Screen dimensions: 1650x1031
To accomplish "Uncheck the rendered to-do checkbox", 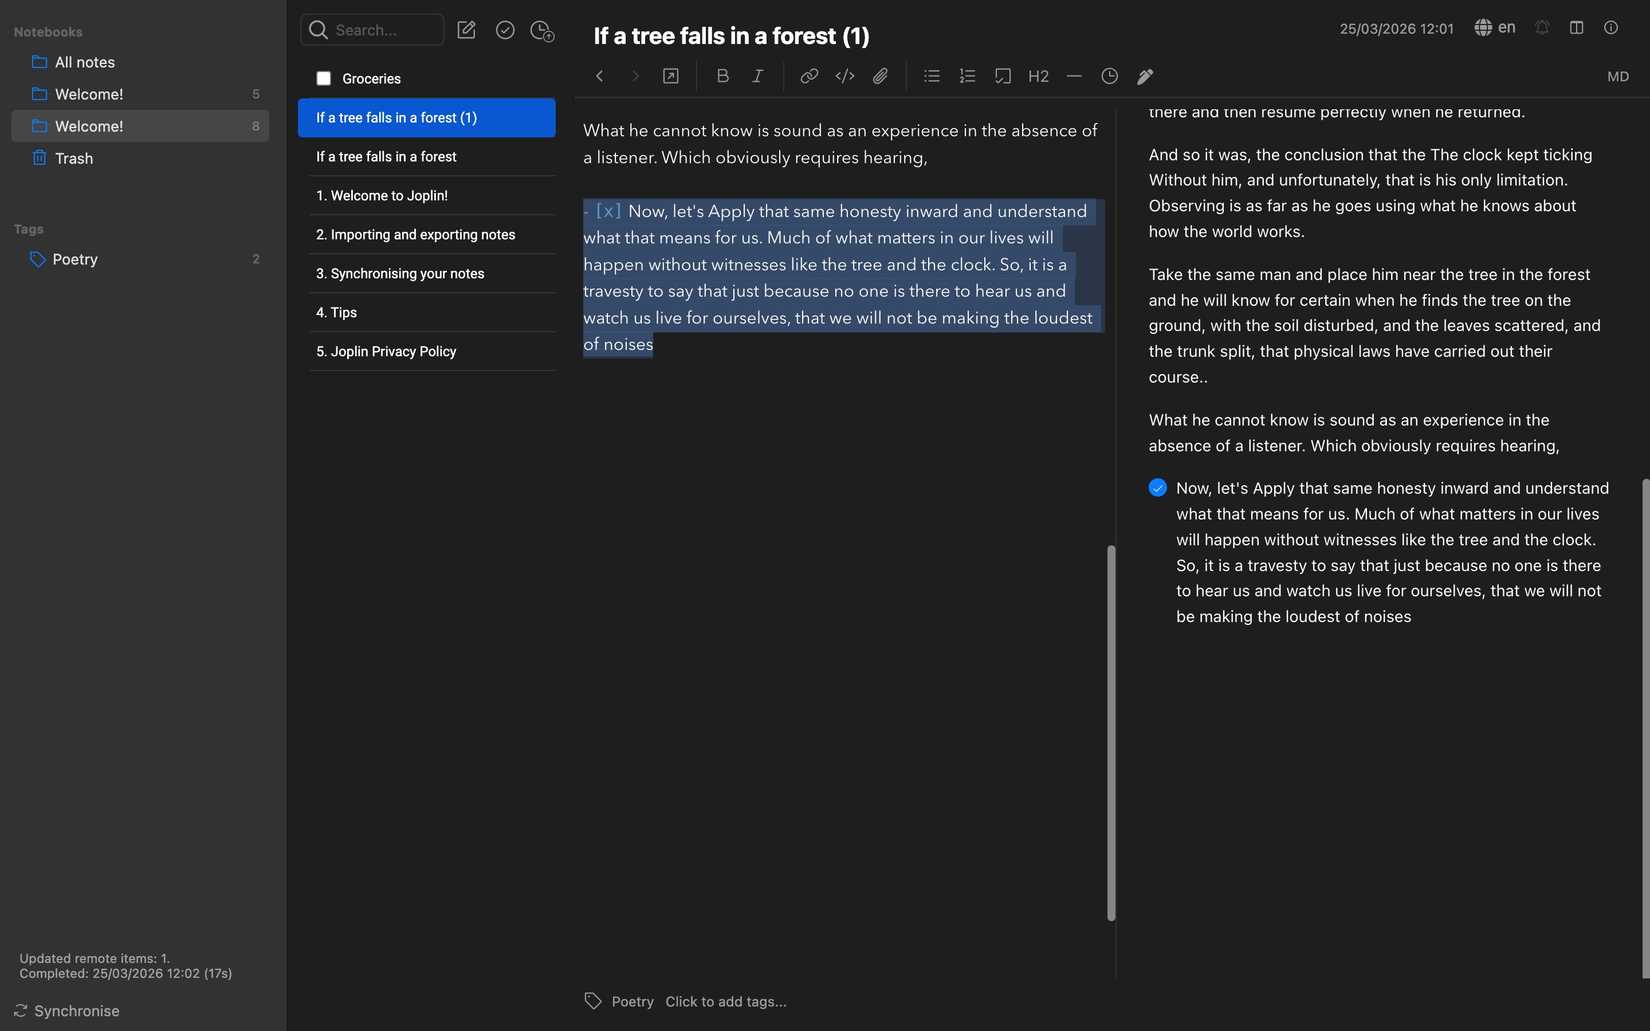I will [1157, 488].
